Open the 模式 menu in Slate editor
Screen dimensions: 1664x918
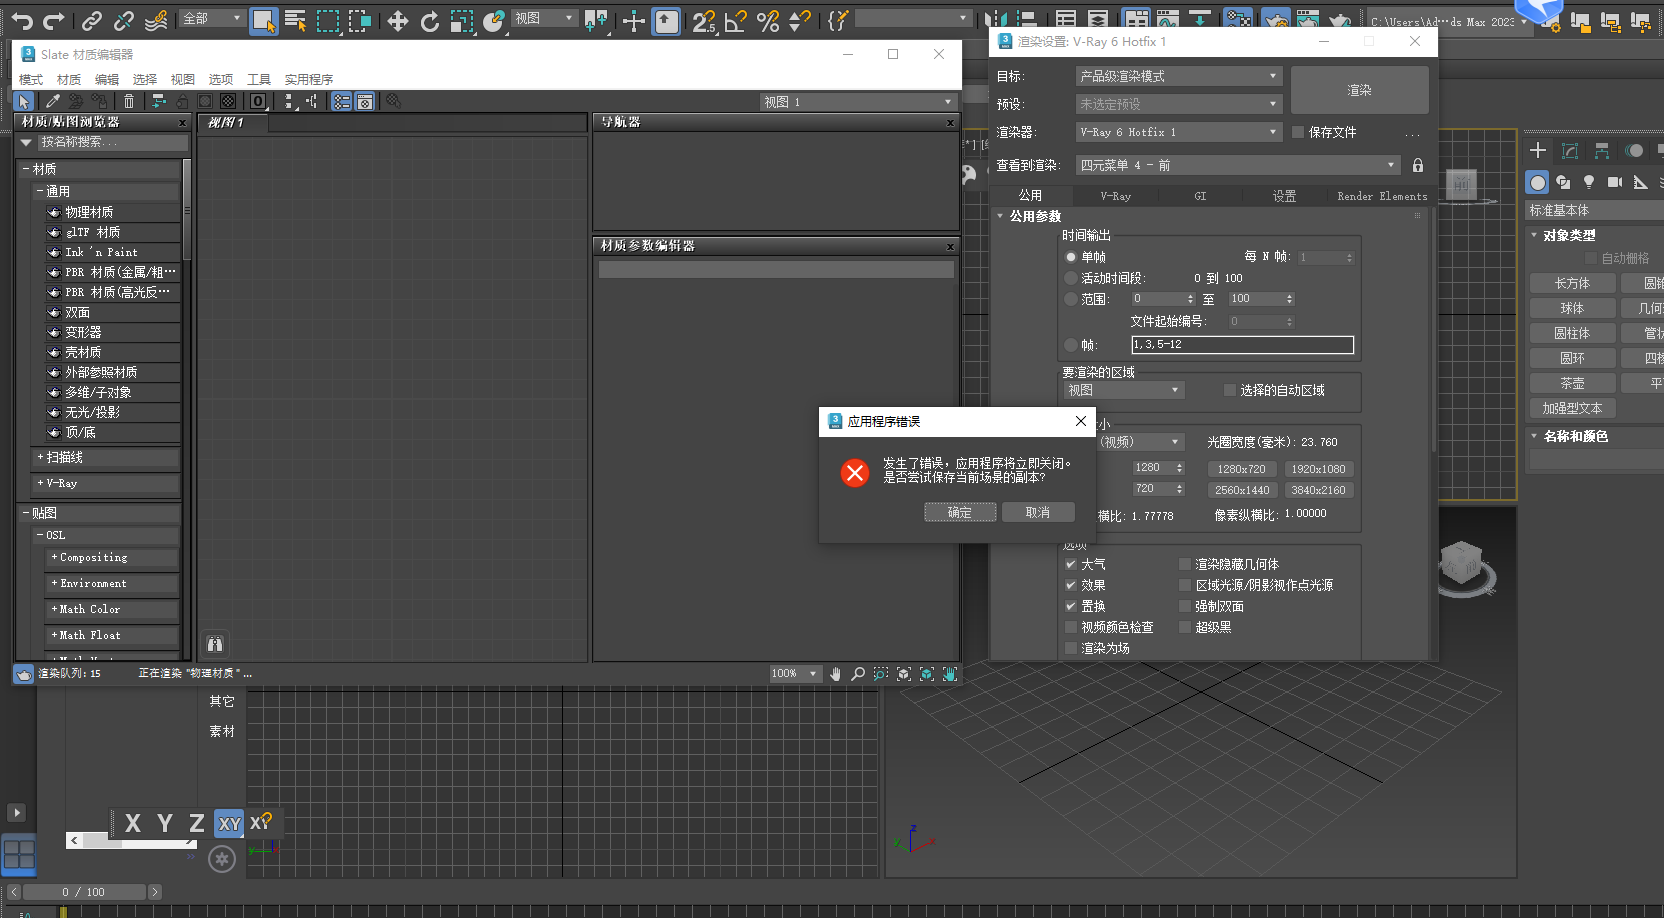31,80
